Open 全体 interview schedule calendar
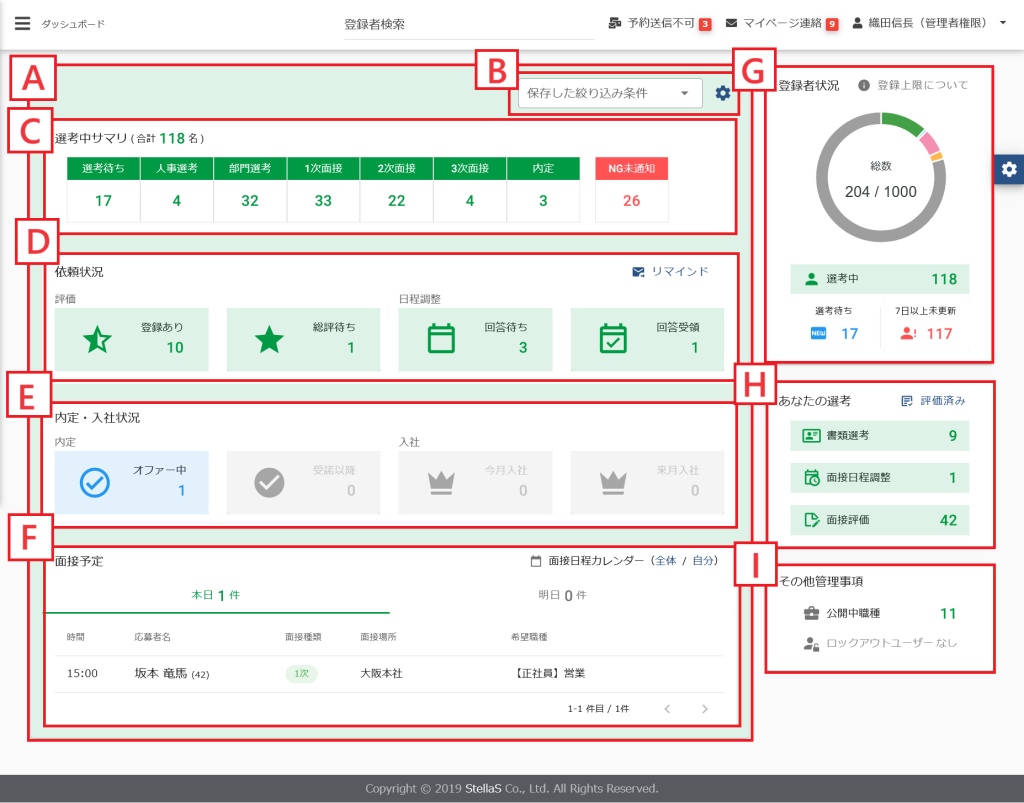The image size is (1024, 803). 665,561
